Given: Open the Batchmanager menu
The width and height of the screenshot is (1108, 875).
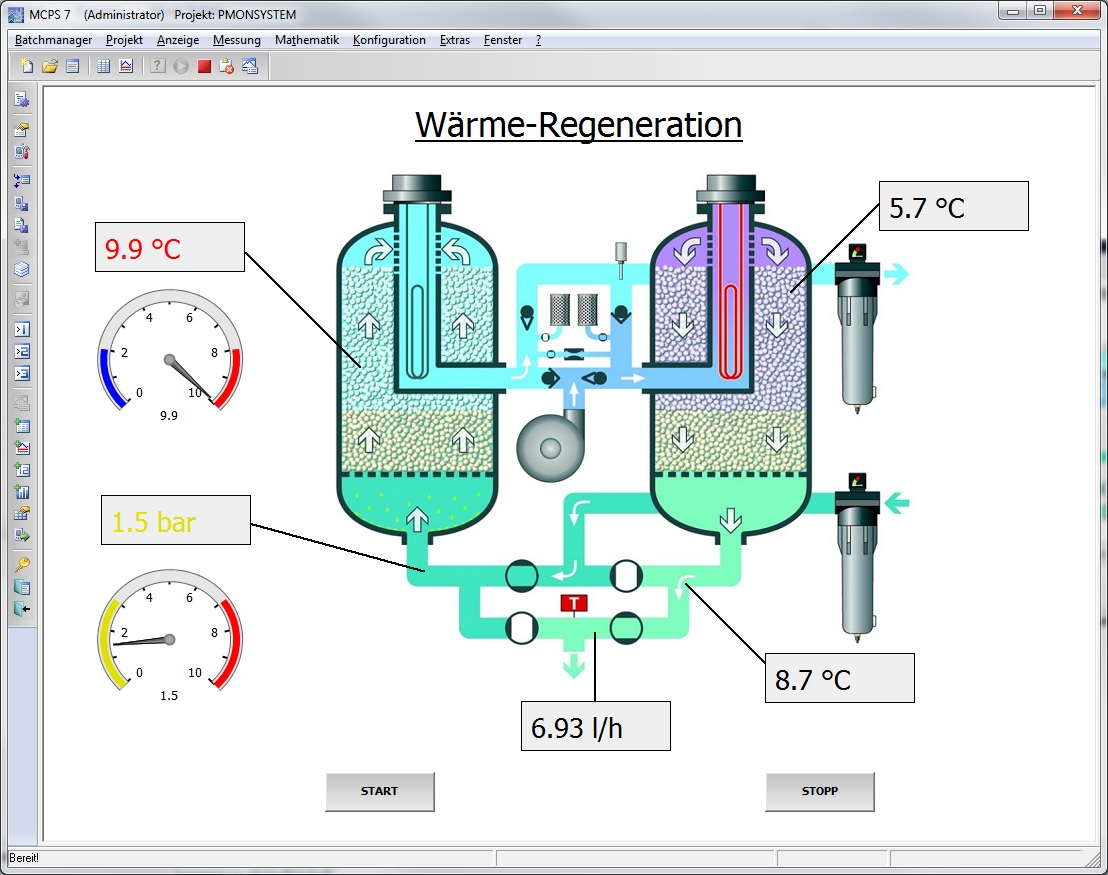Looking at the screenshot, I should click(x=53, y=40).
